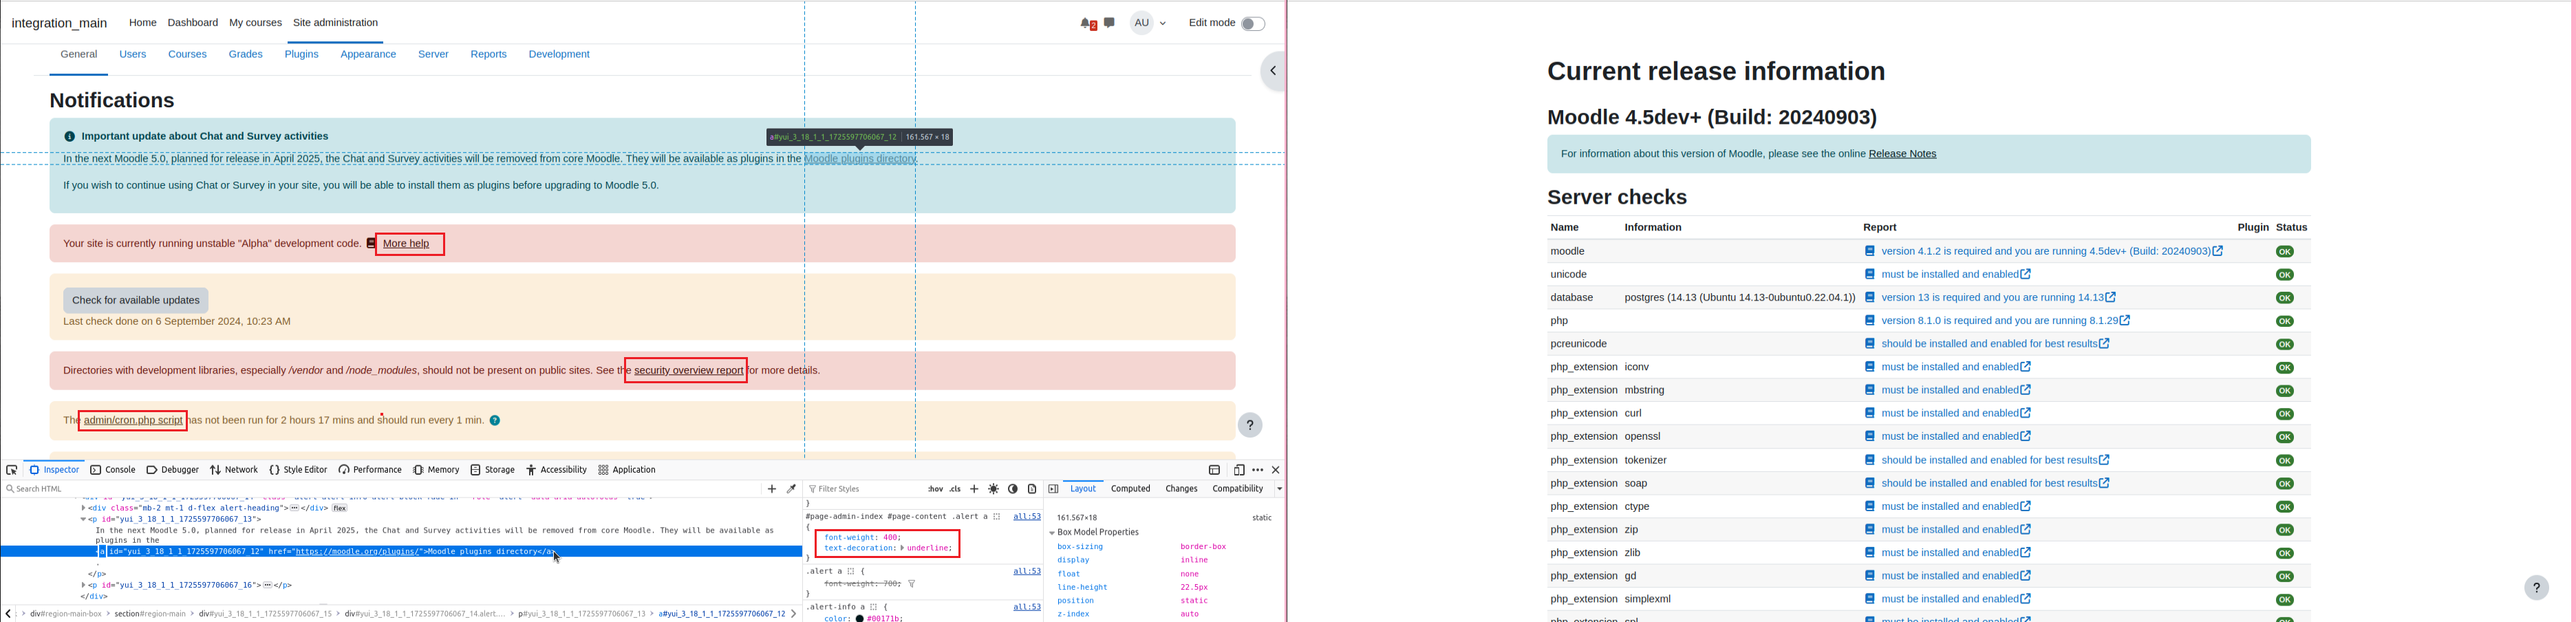Switch to the Console devtools panel
Screen dimensions: 2576x622
[x=113, y=470]
